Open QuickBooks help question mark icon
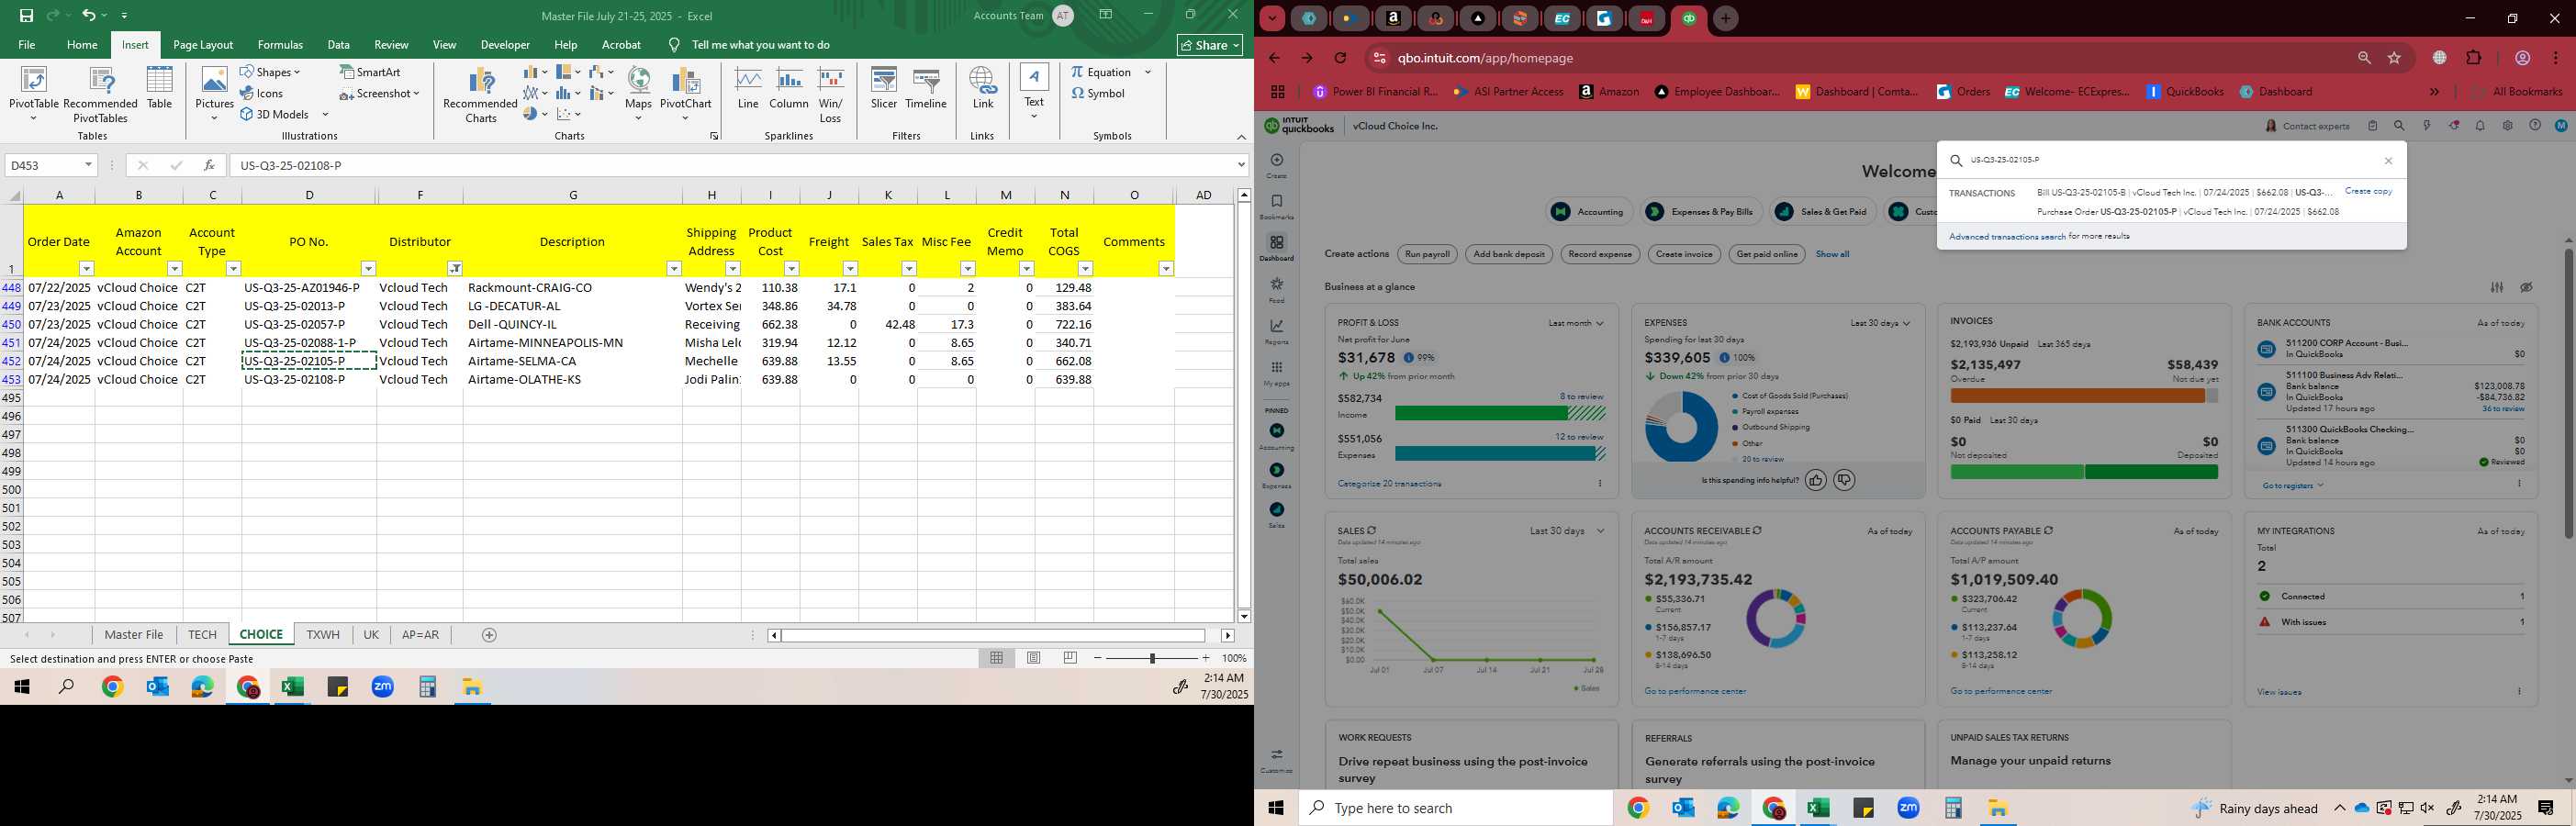 coord(2534,126)
